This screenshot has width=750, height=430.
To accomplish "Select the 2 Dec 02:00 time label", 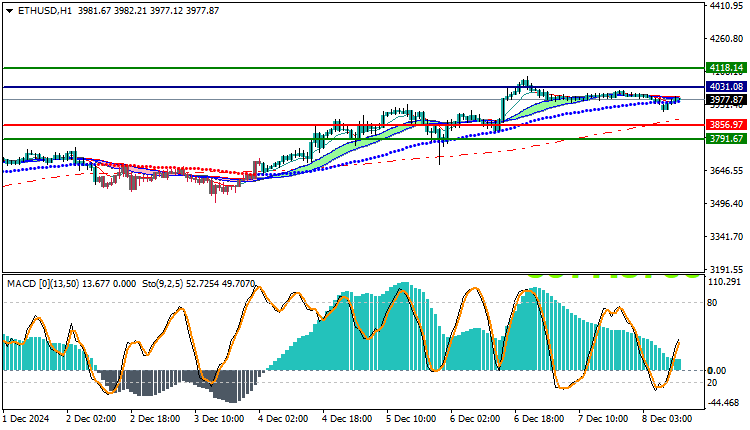I will (91, 419).
